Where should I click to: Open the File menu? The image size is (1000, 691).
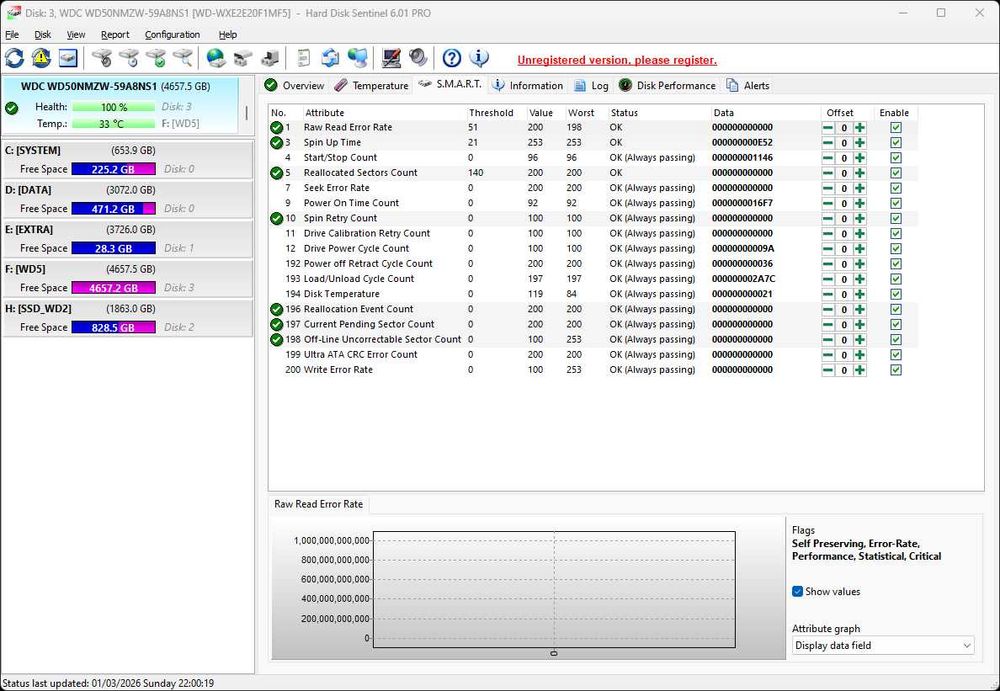click(x=11, y=34)
